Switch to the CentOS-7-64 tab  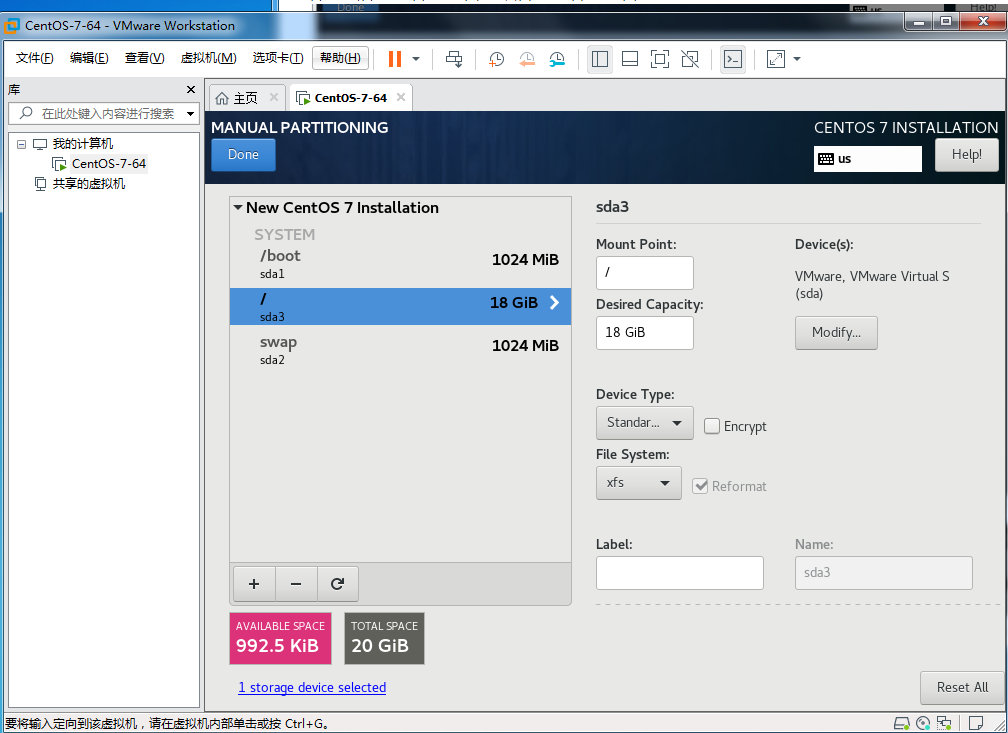pyautogui.click(x=350, y=98)
